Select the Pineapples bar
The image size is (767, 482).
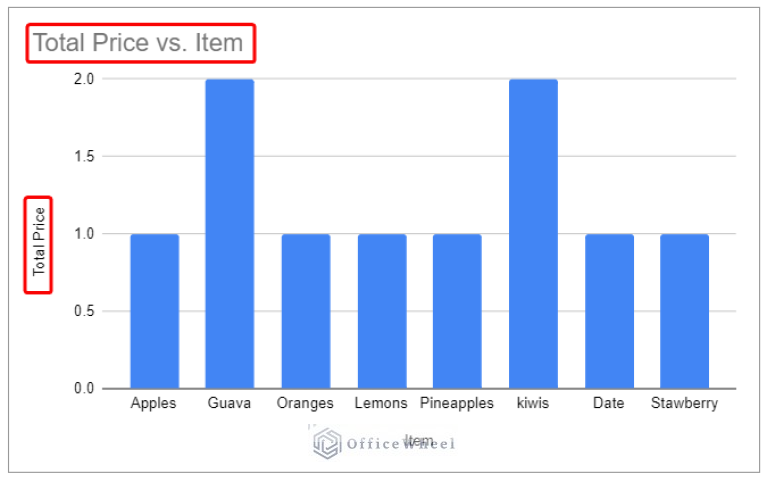click(x=457, y=311)
